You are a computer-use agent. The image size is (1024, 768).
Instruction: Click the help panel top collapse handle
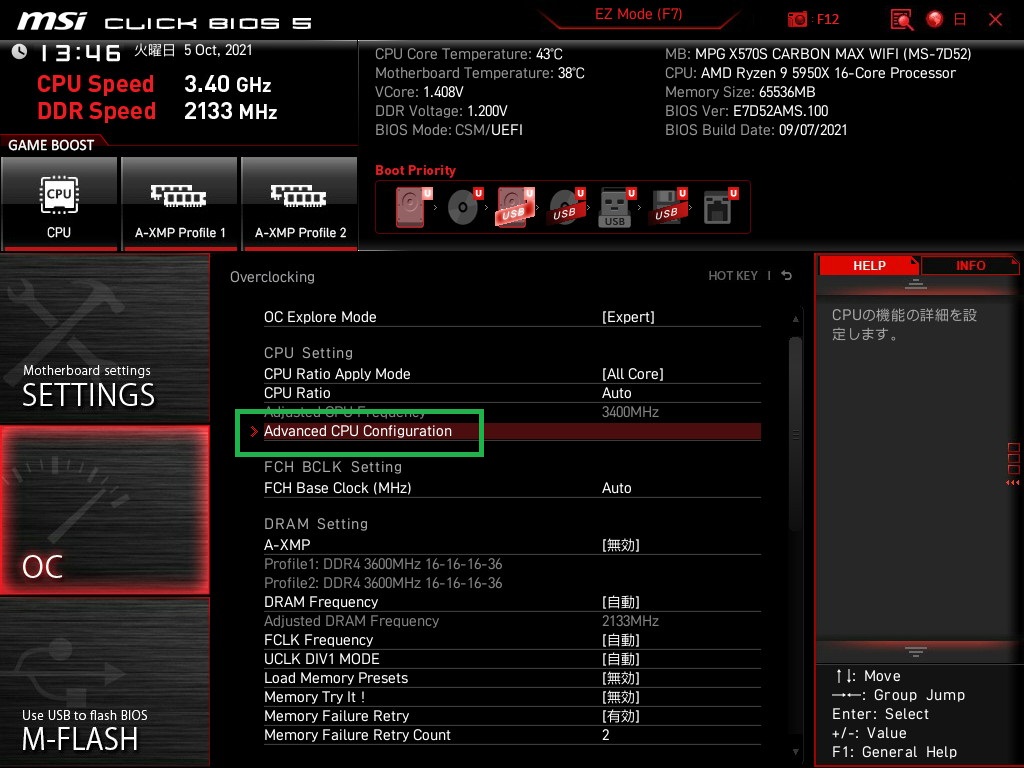click(x=916, y=283)
